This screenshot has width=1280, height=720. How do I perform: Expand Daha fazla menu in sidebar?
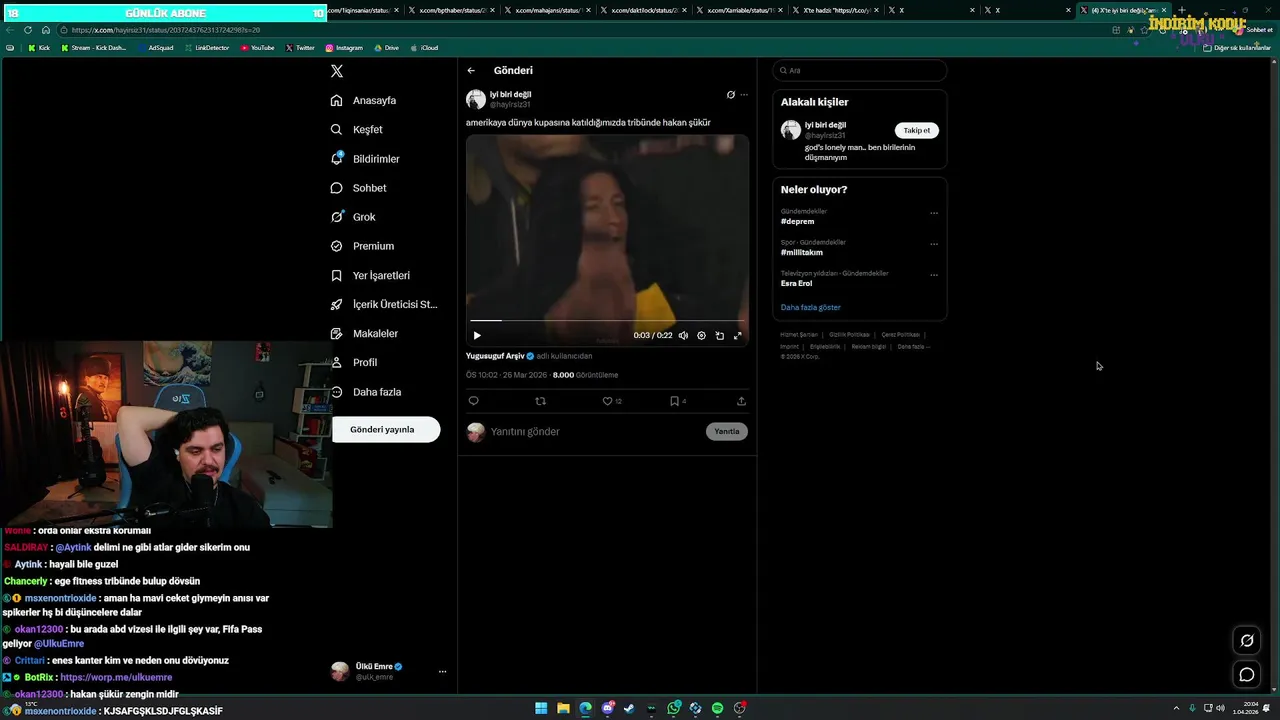pos(366,392)
